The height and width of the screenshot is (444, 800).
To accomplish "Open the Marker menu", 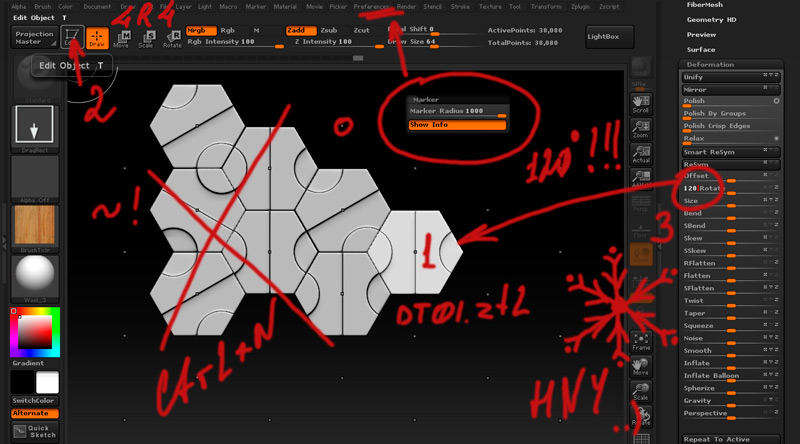I will coord(256,7).
